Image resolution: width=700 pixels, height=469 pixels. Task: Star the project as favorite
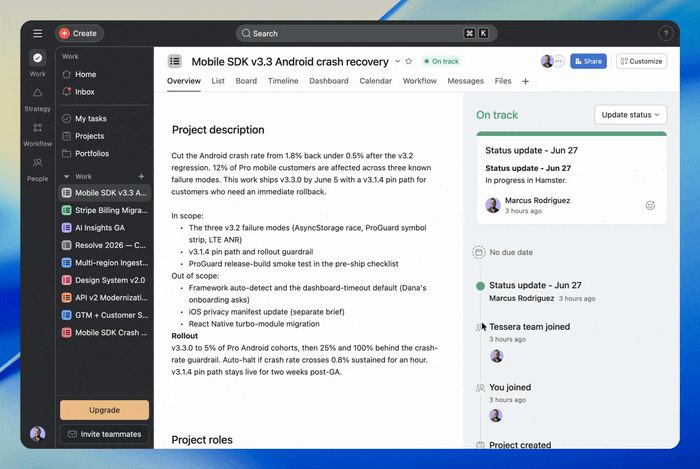408,61
